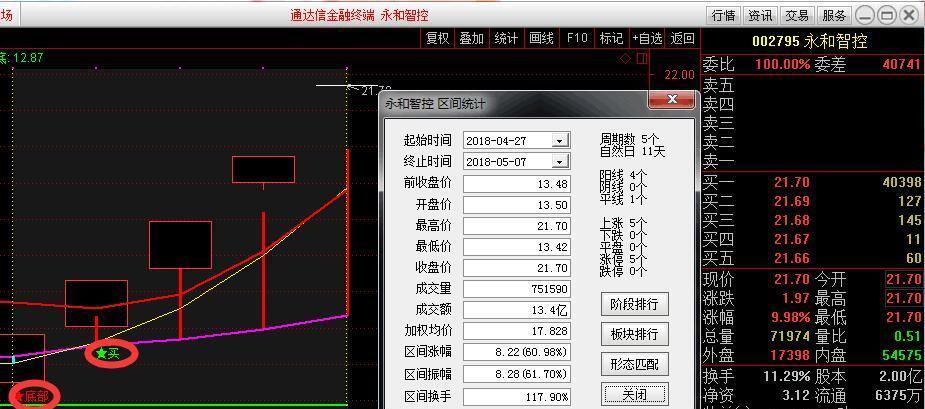This screenshot has width=925, height=409.
Task: Open the 资讯 menu
Action: [x=760, y=15]
